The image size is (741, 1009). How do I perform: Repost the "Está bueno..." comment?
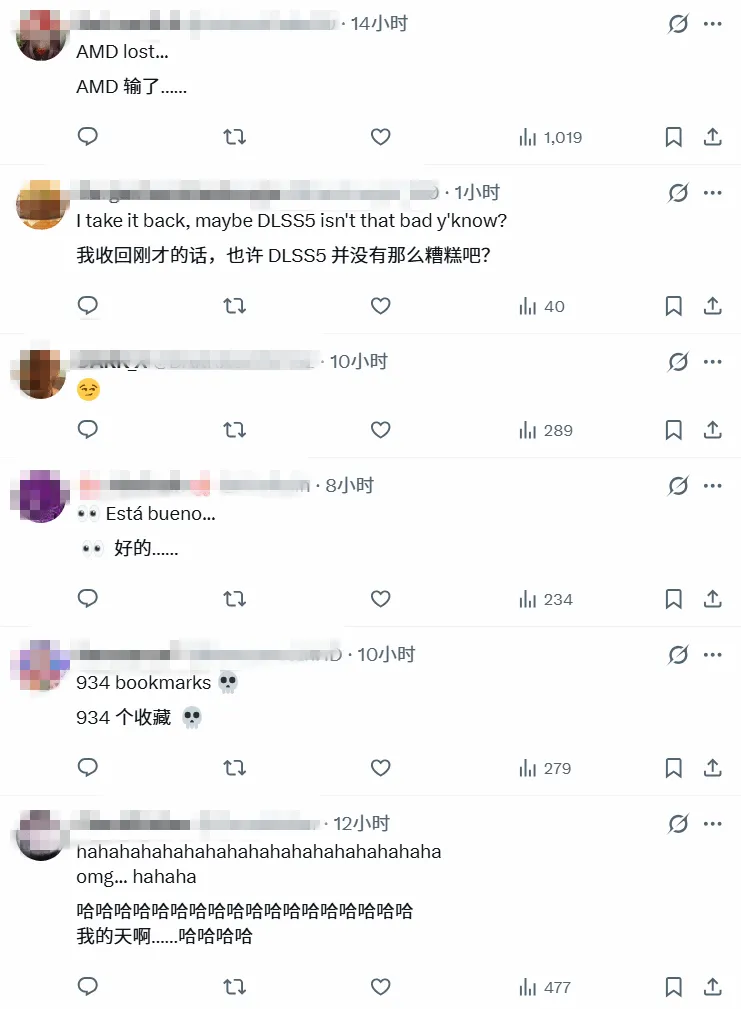[234, 599]
